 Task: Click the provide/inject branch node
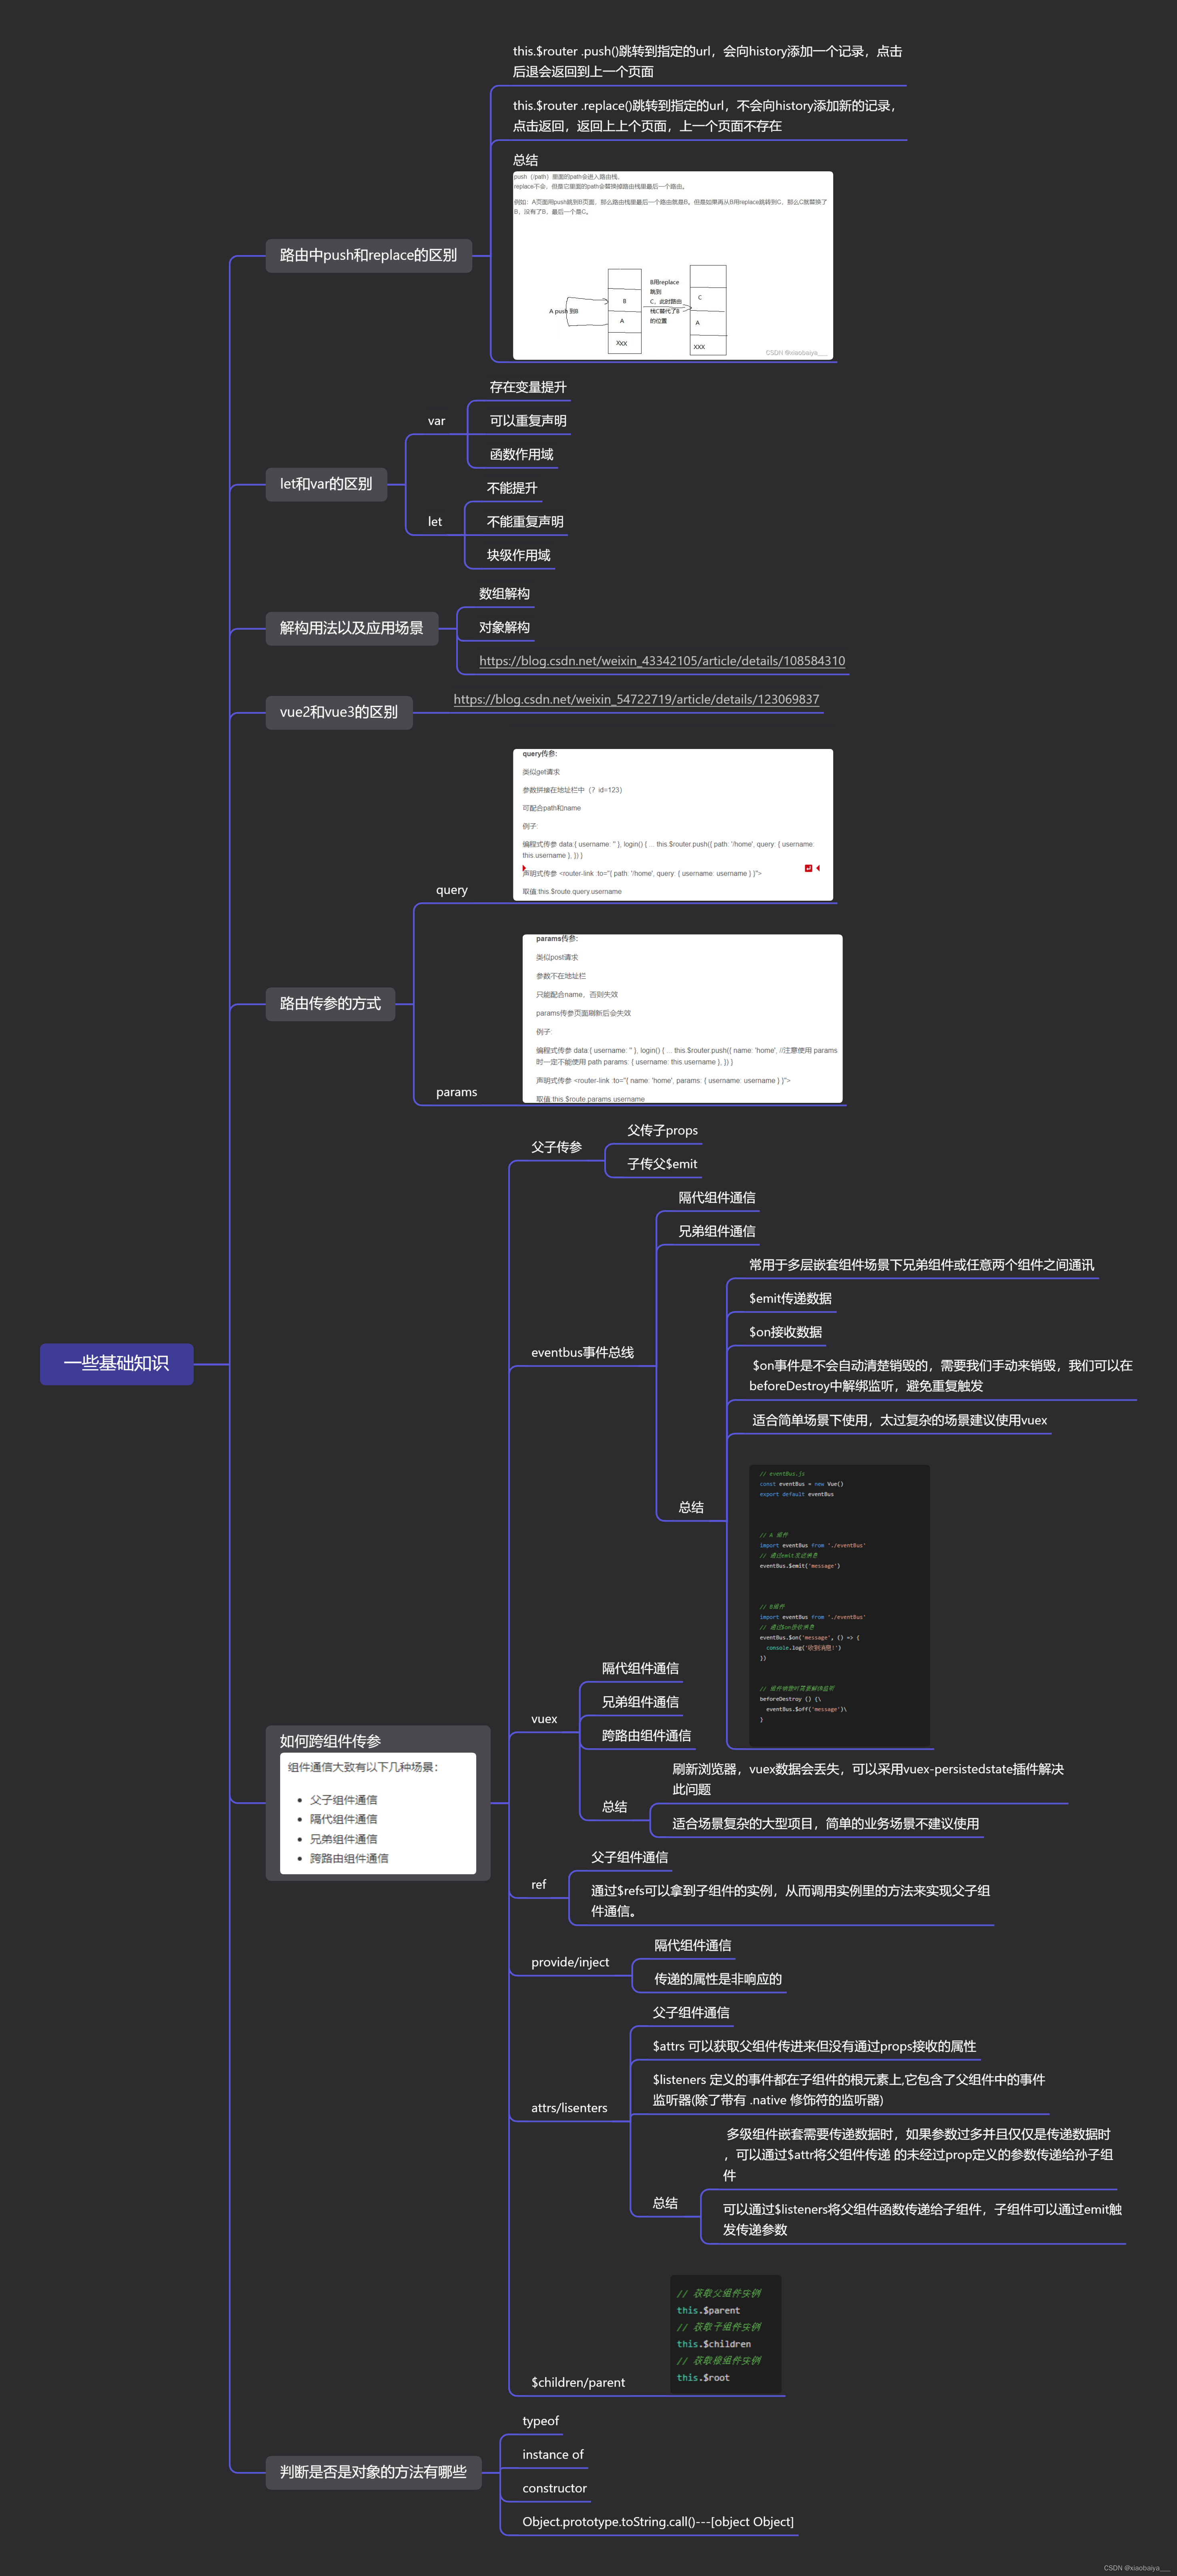(x=569, y=1962)
